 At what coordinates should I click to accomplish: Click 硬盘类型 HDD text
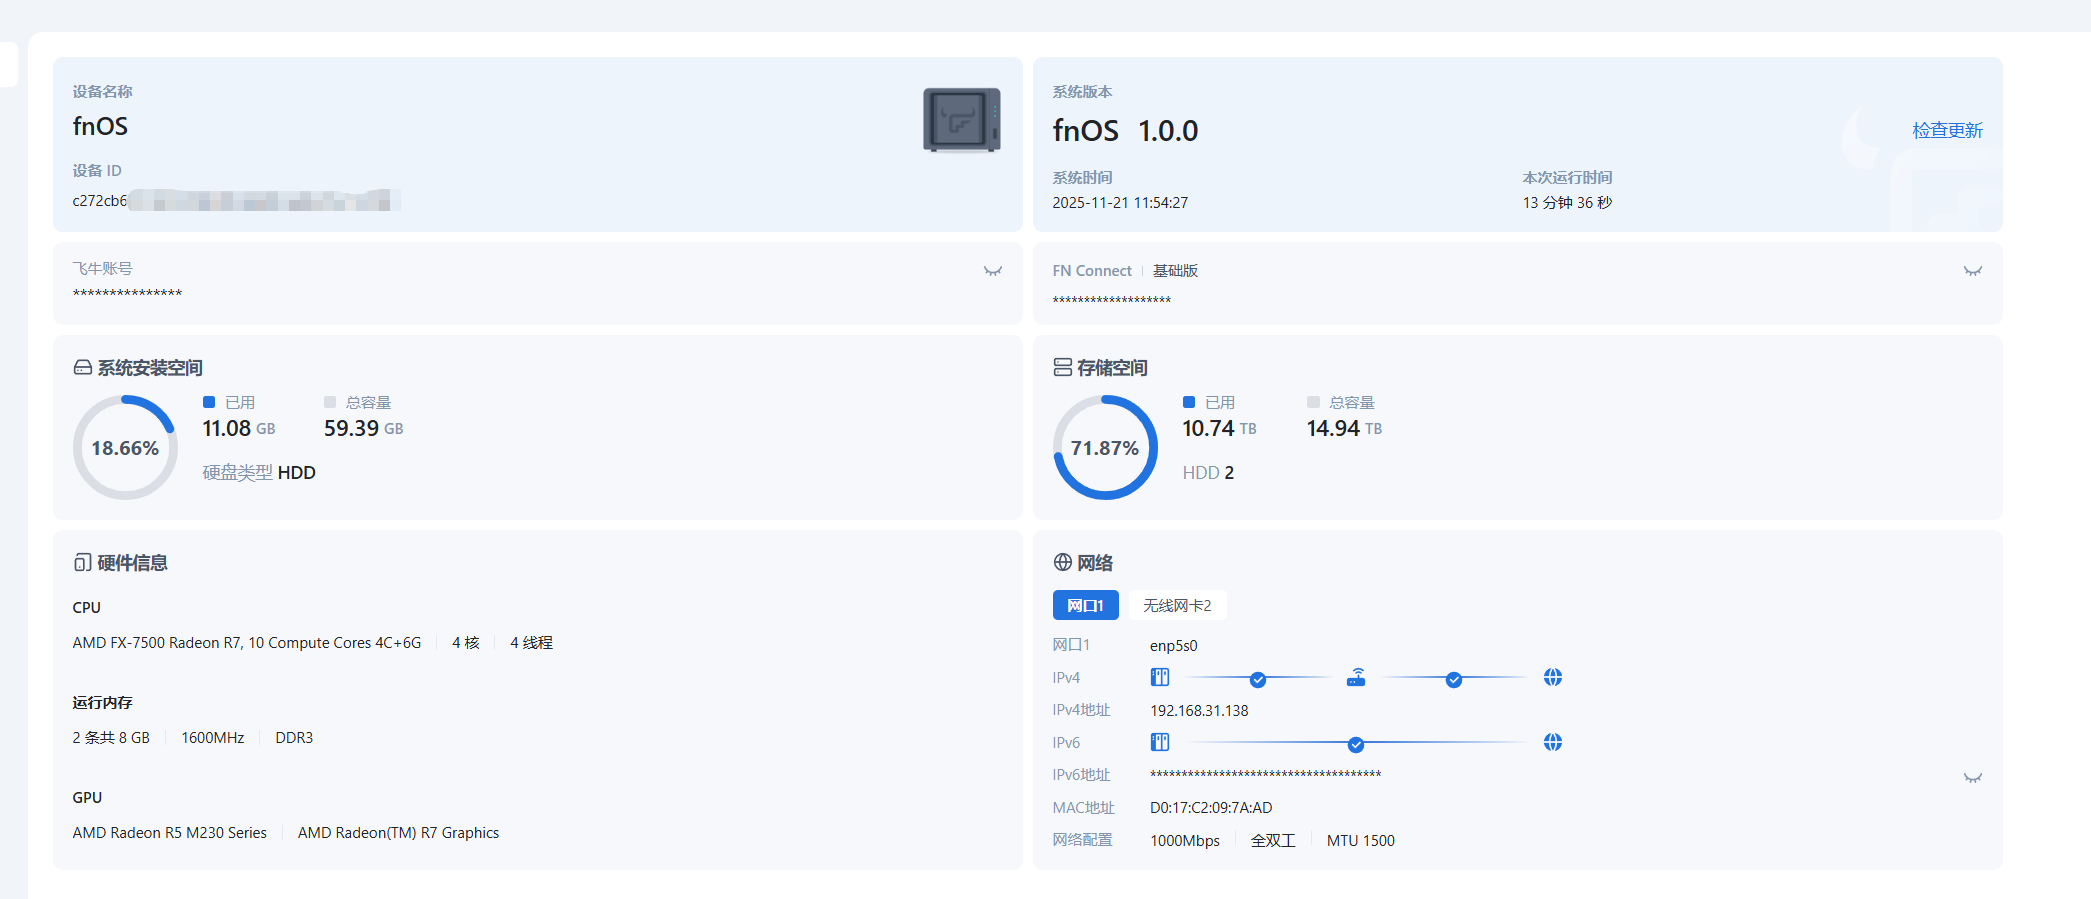[259, 473]
